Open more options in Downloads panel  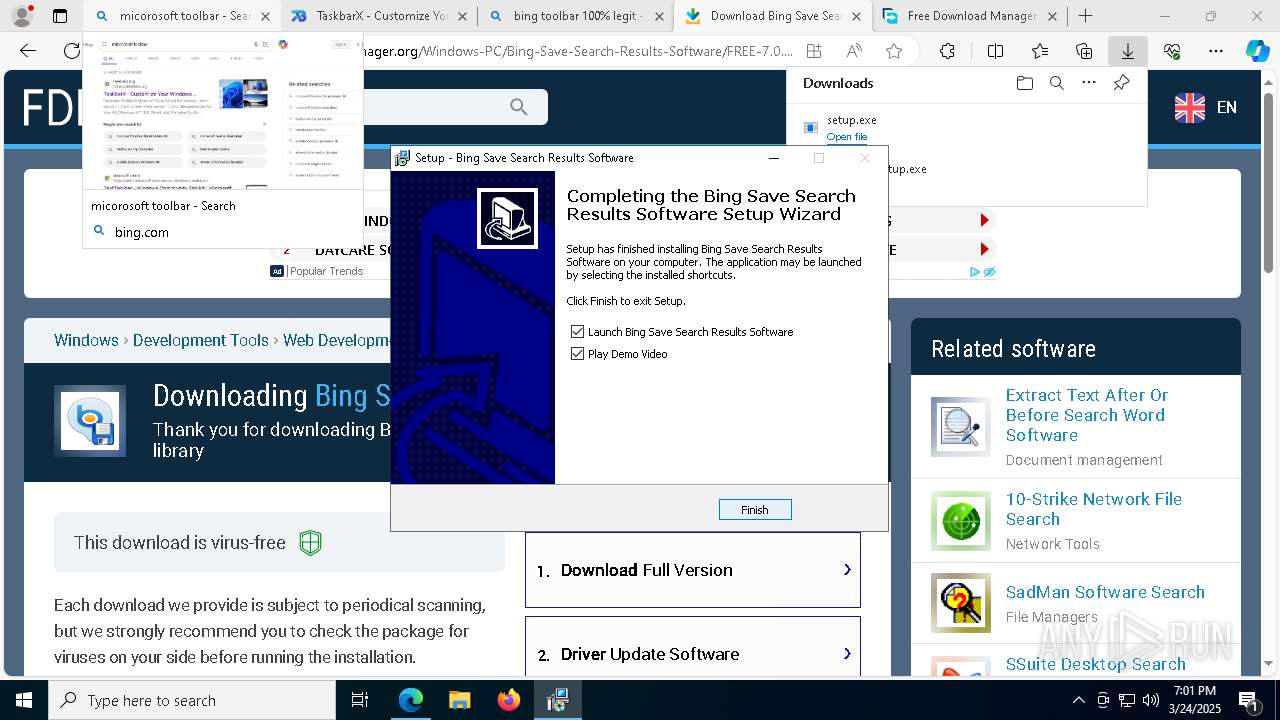coord(1089,83)
